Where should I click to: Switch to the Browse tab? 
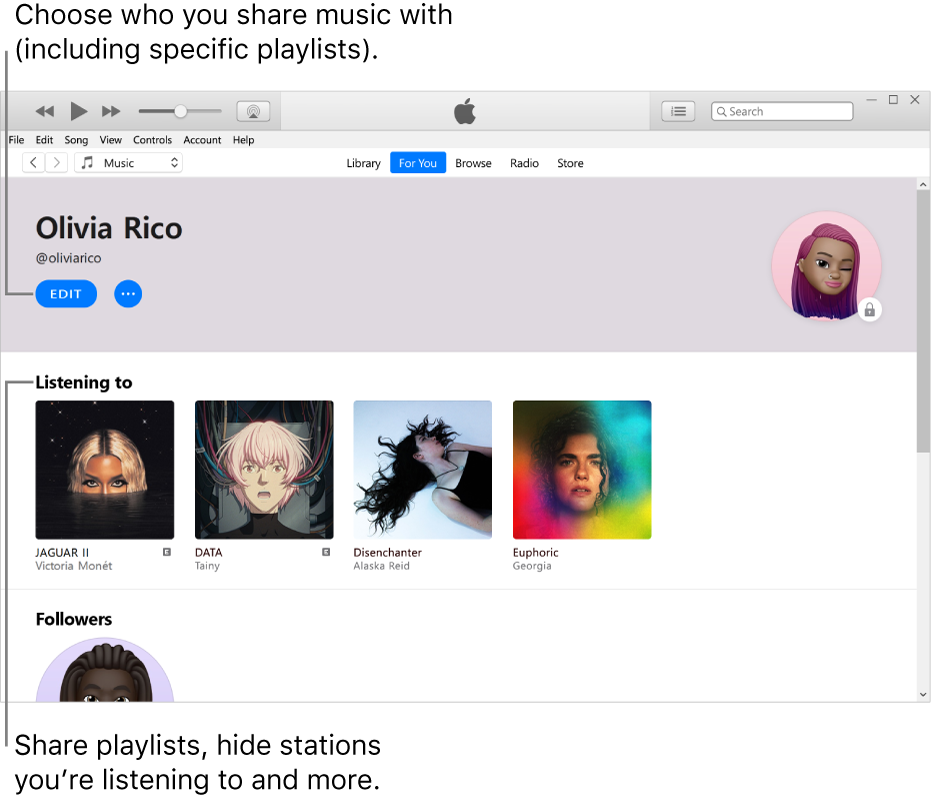click(x=472, y=162)
